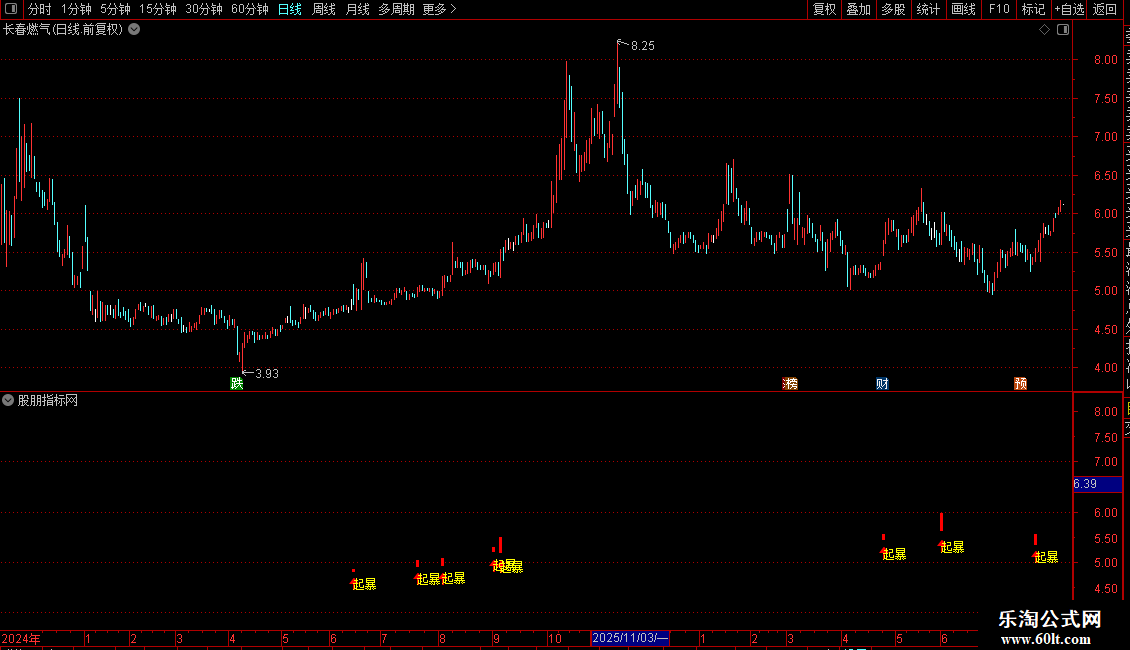Click the 8.25 high price label
This screenshot has height=650, width=1130.
click(643, 46)
